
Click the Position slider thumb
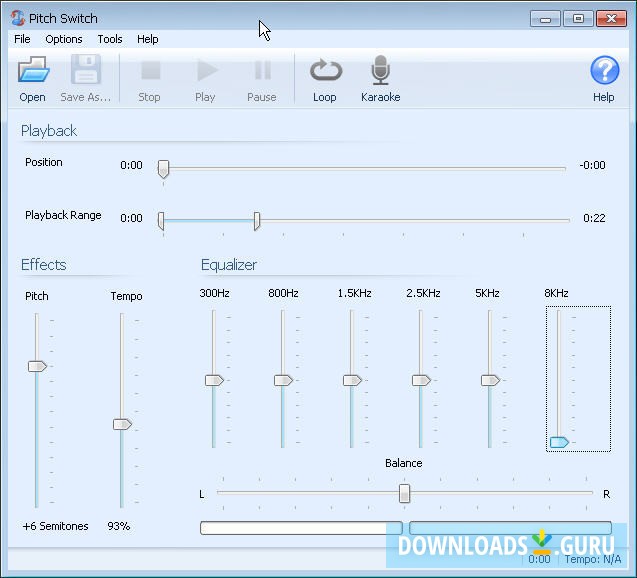[163, 169]
